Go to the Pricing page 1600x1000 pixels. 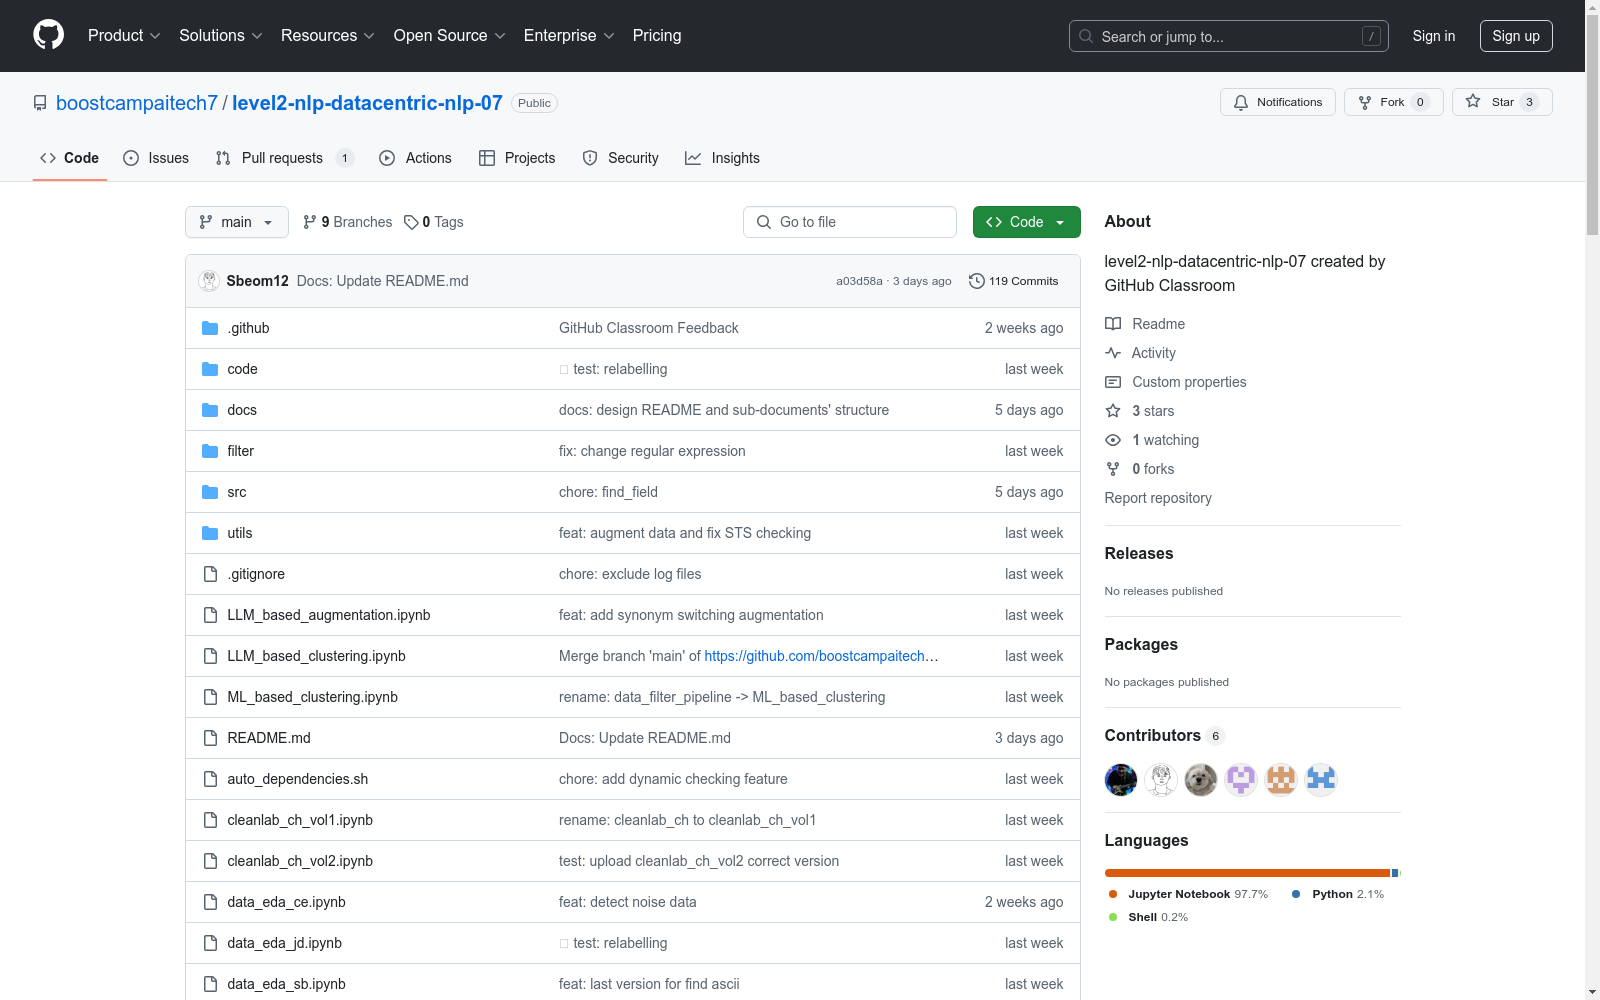(657, 36)
